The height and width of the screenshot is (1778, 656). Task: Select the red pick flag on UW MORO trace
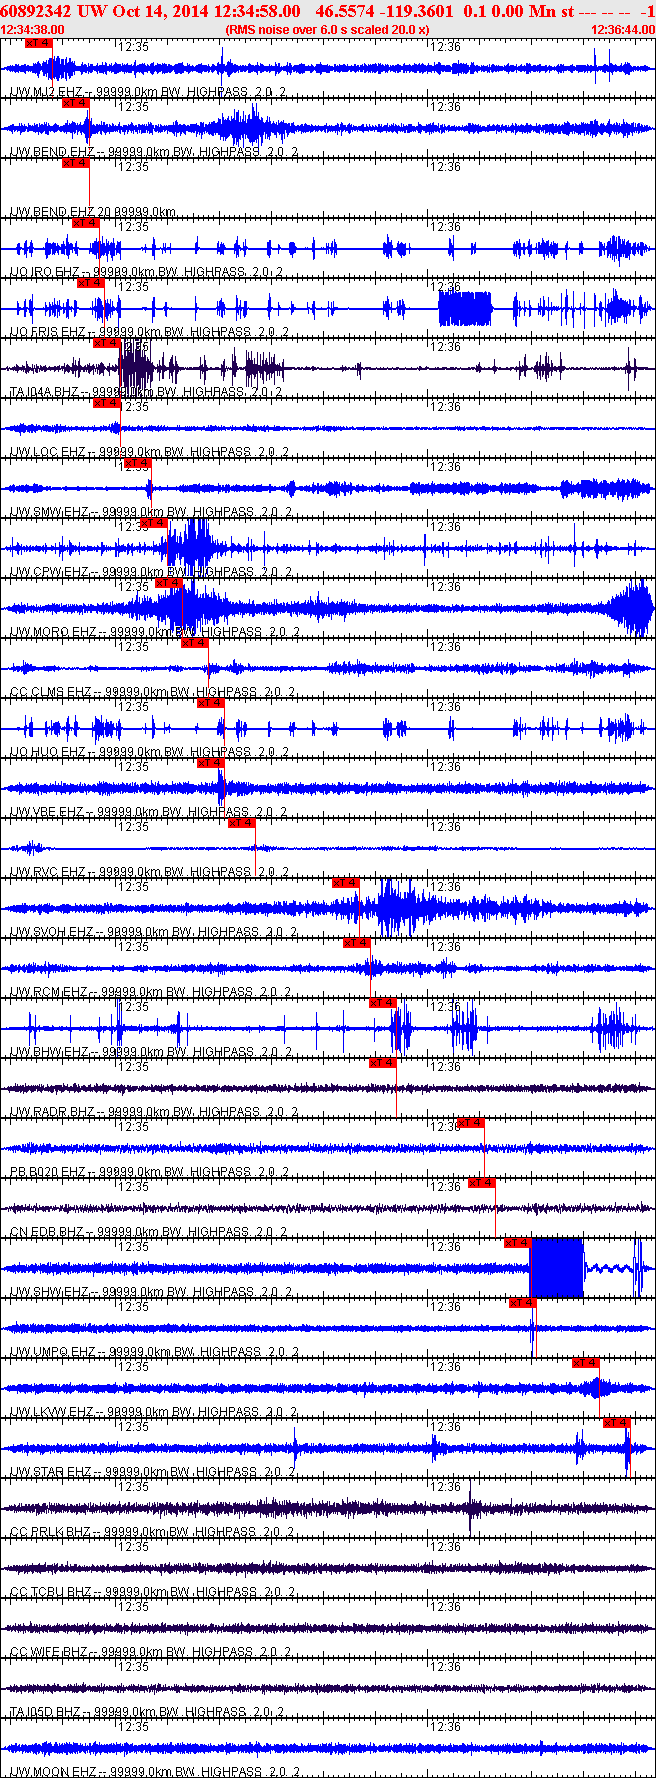click(x=168, y=583)
